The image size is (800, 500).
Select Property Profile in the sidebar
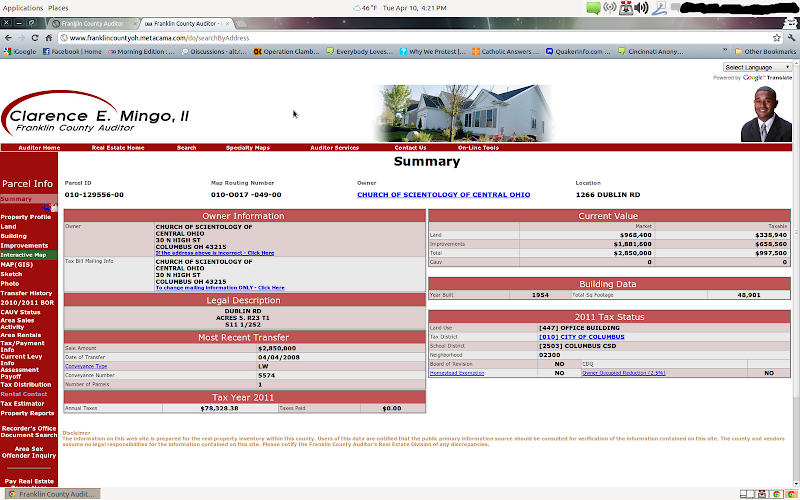click(x=26, y=217)
